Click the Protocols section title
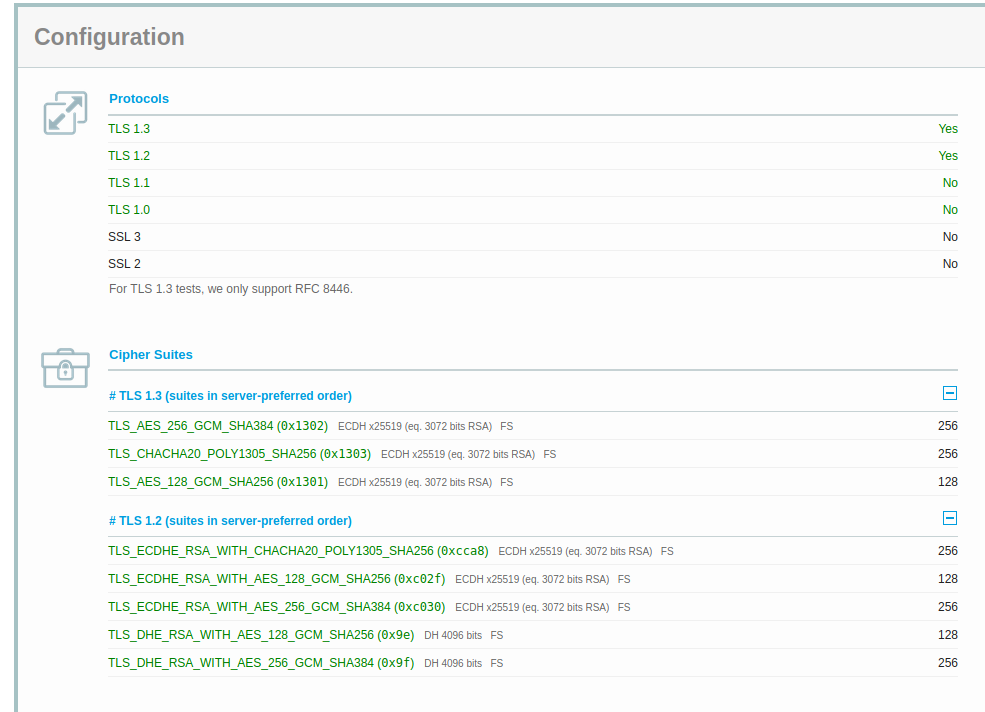The height and width of the screenshot is (712, 985). coord(139,99)
